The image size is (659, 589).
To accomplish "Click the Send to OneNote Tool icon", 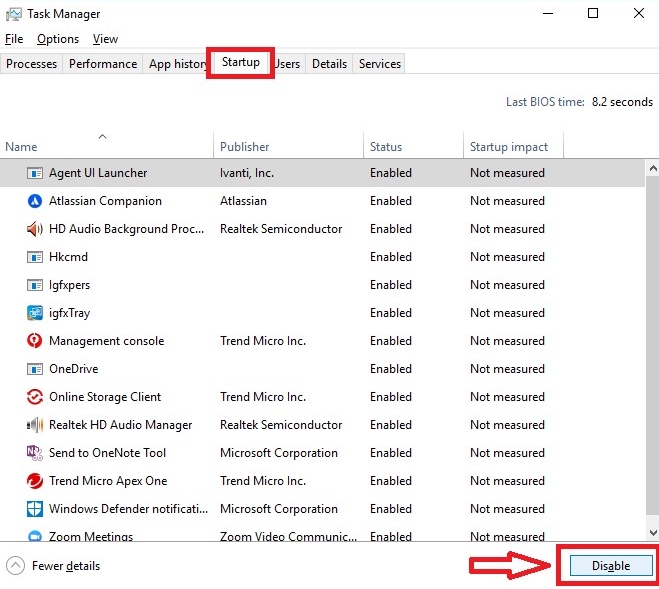I will (x=33, y=453).
